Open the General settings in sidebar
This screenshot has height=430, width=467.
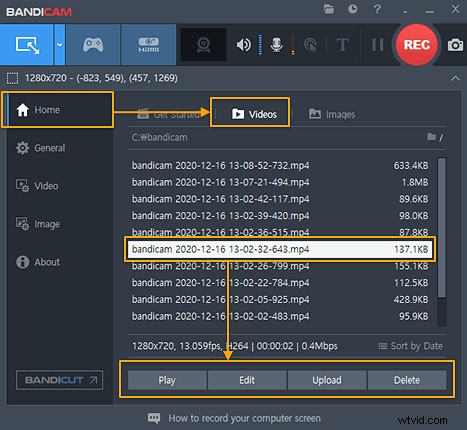[59, 148]
